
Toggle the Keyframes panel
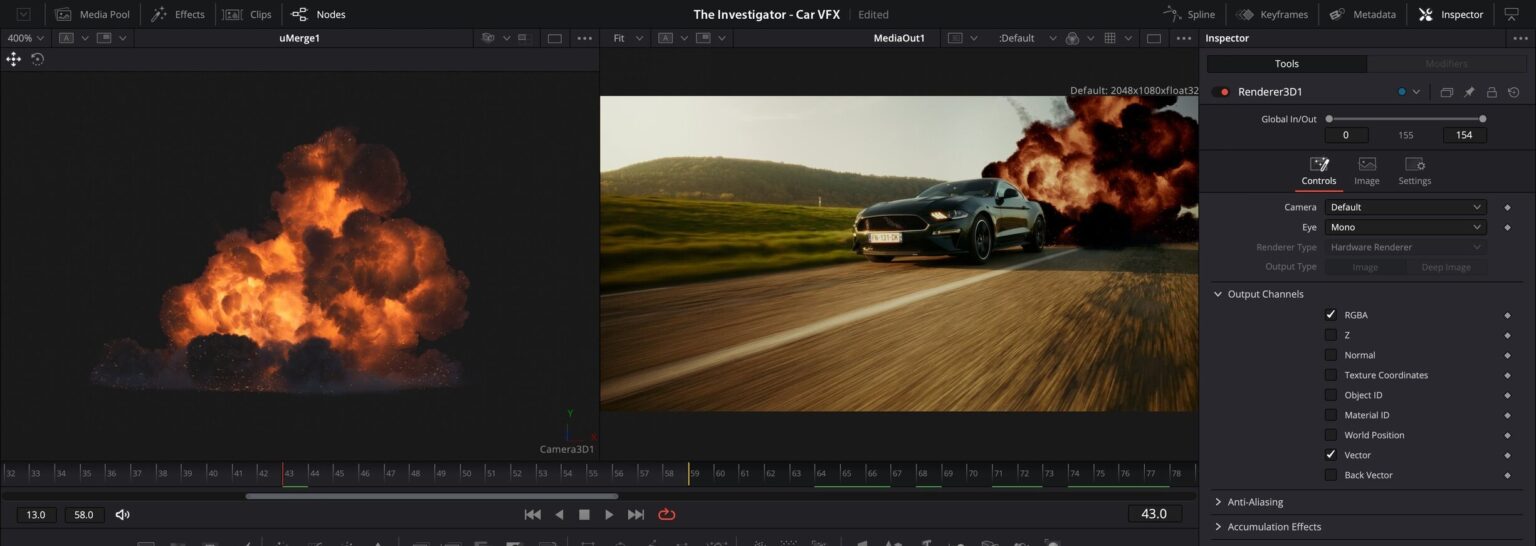[x=1272, y=14]
